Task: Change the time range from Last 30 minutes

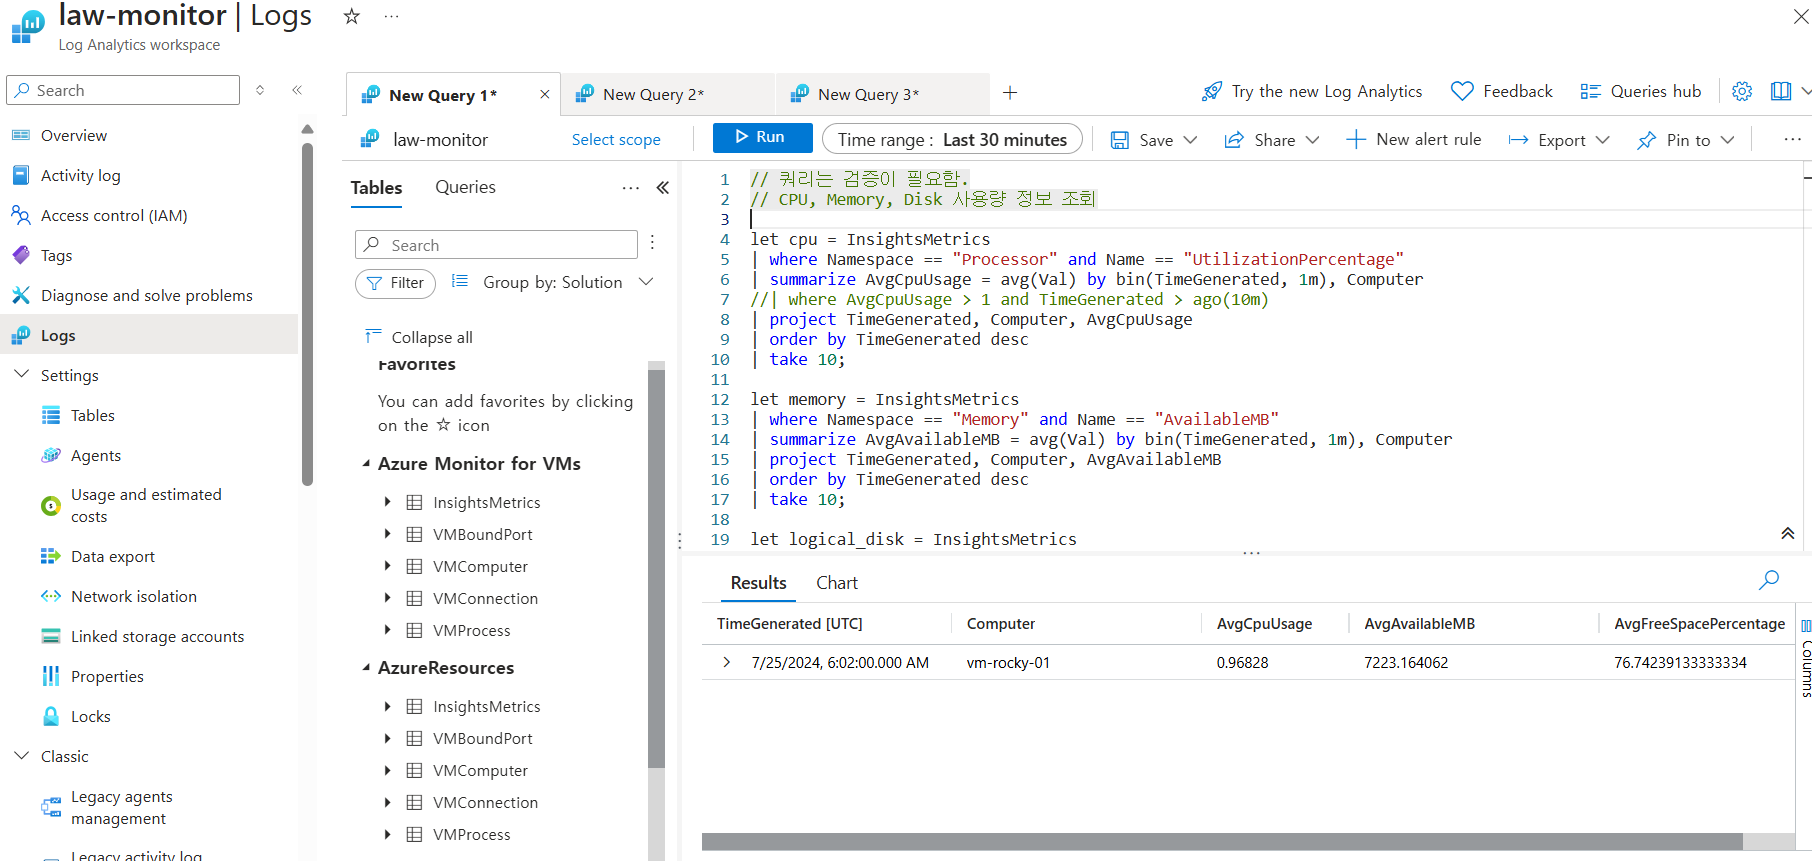Action: (x=952, y=139)
